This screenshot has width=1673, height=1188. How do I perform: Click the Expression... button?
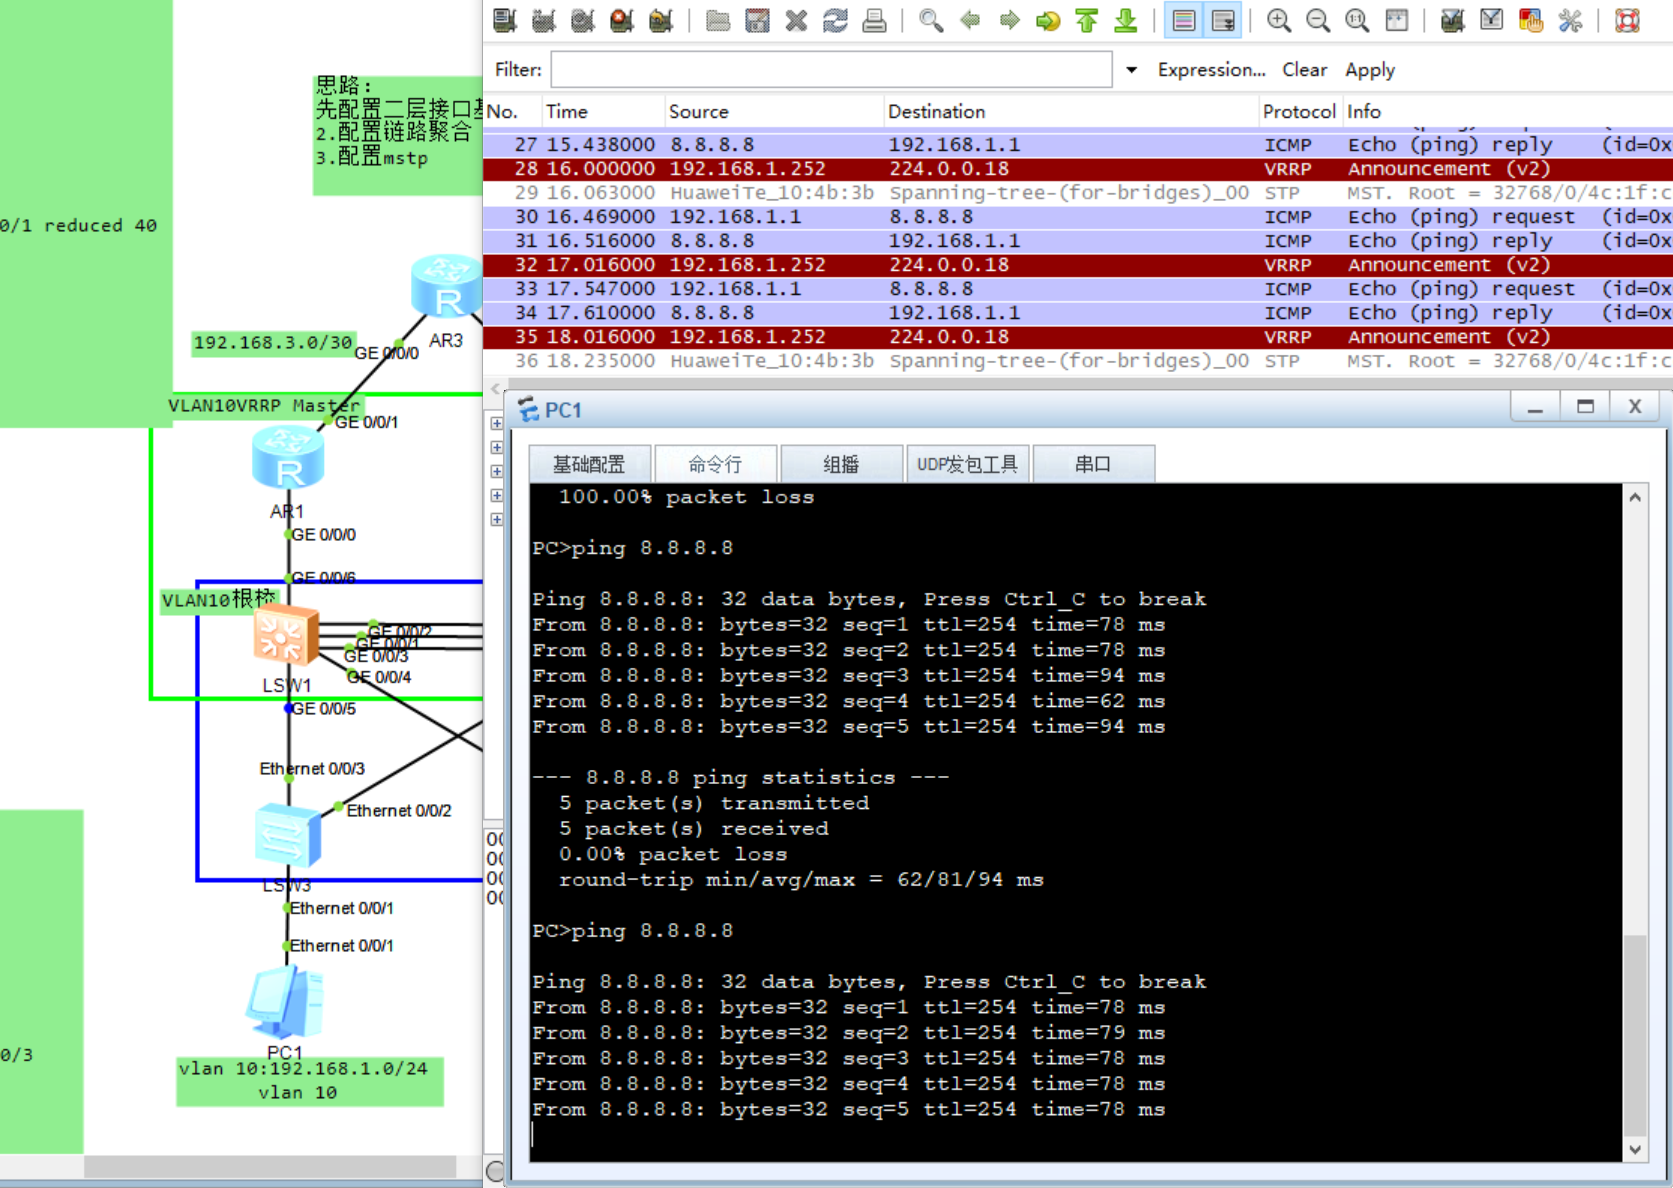[x=1211, y=69]
